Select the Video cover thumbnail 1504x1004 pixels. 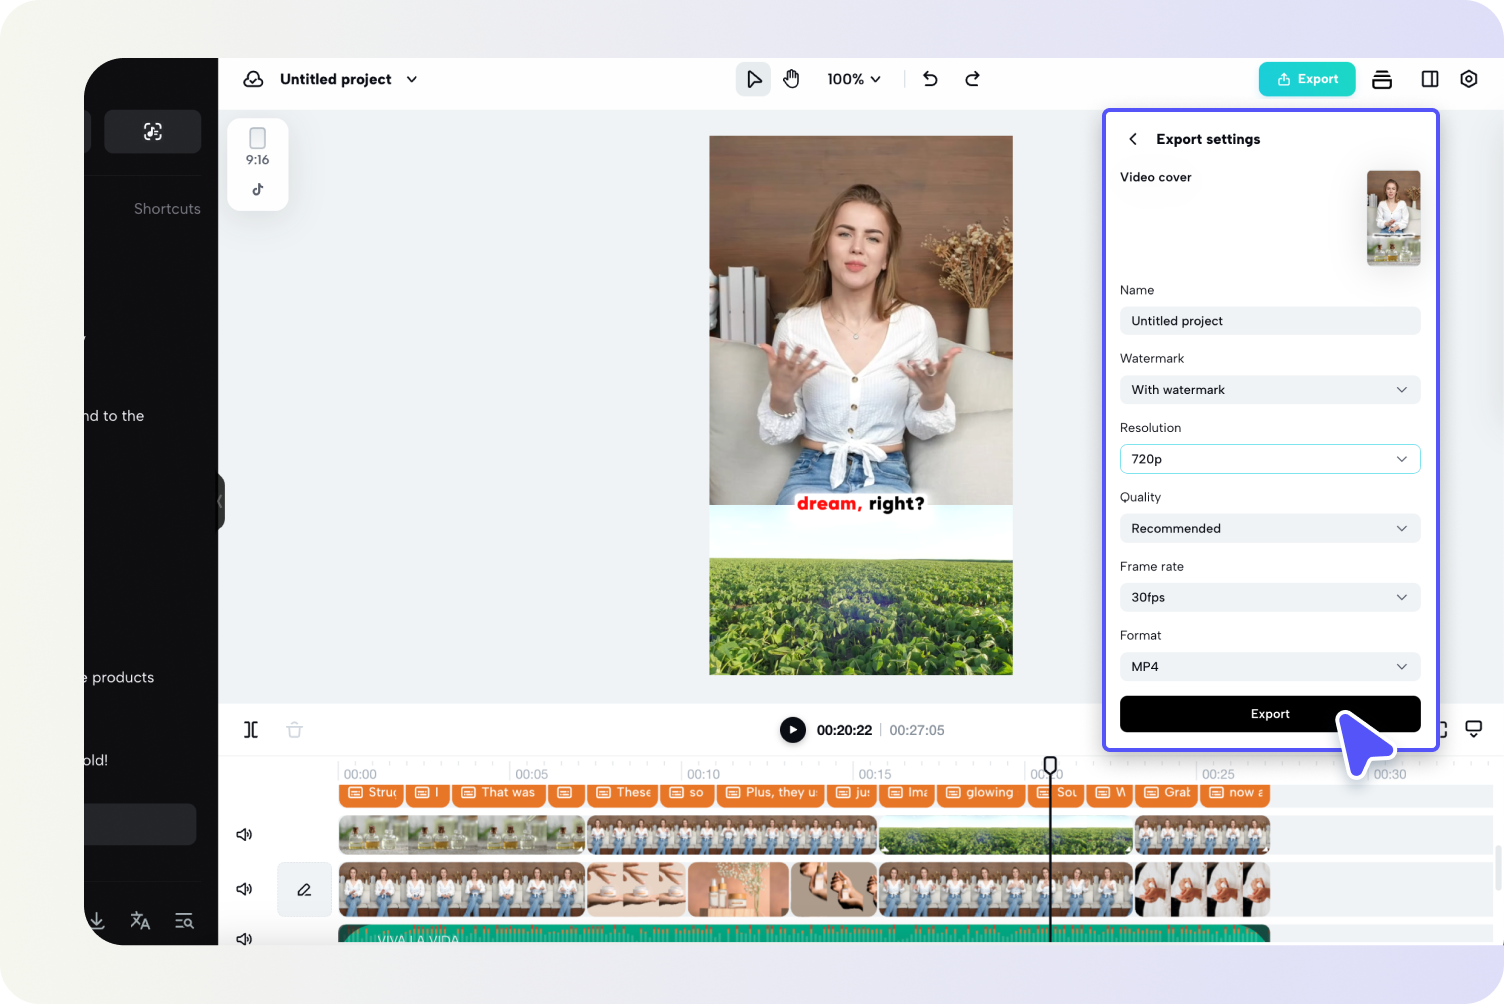point(1393,218)
